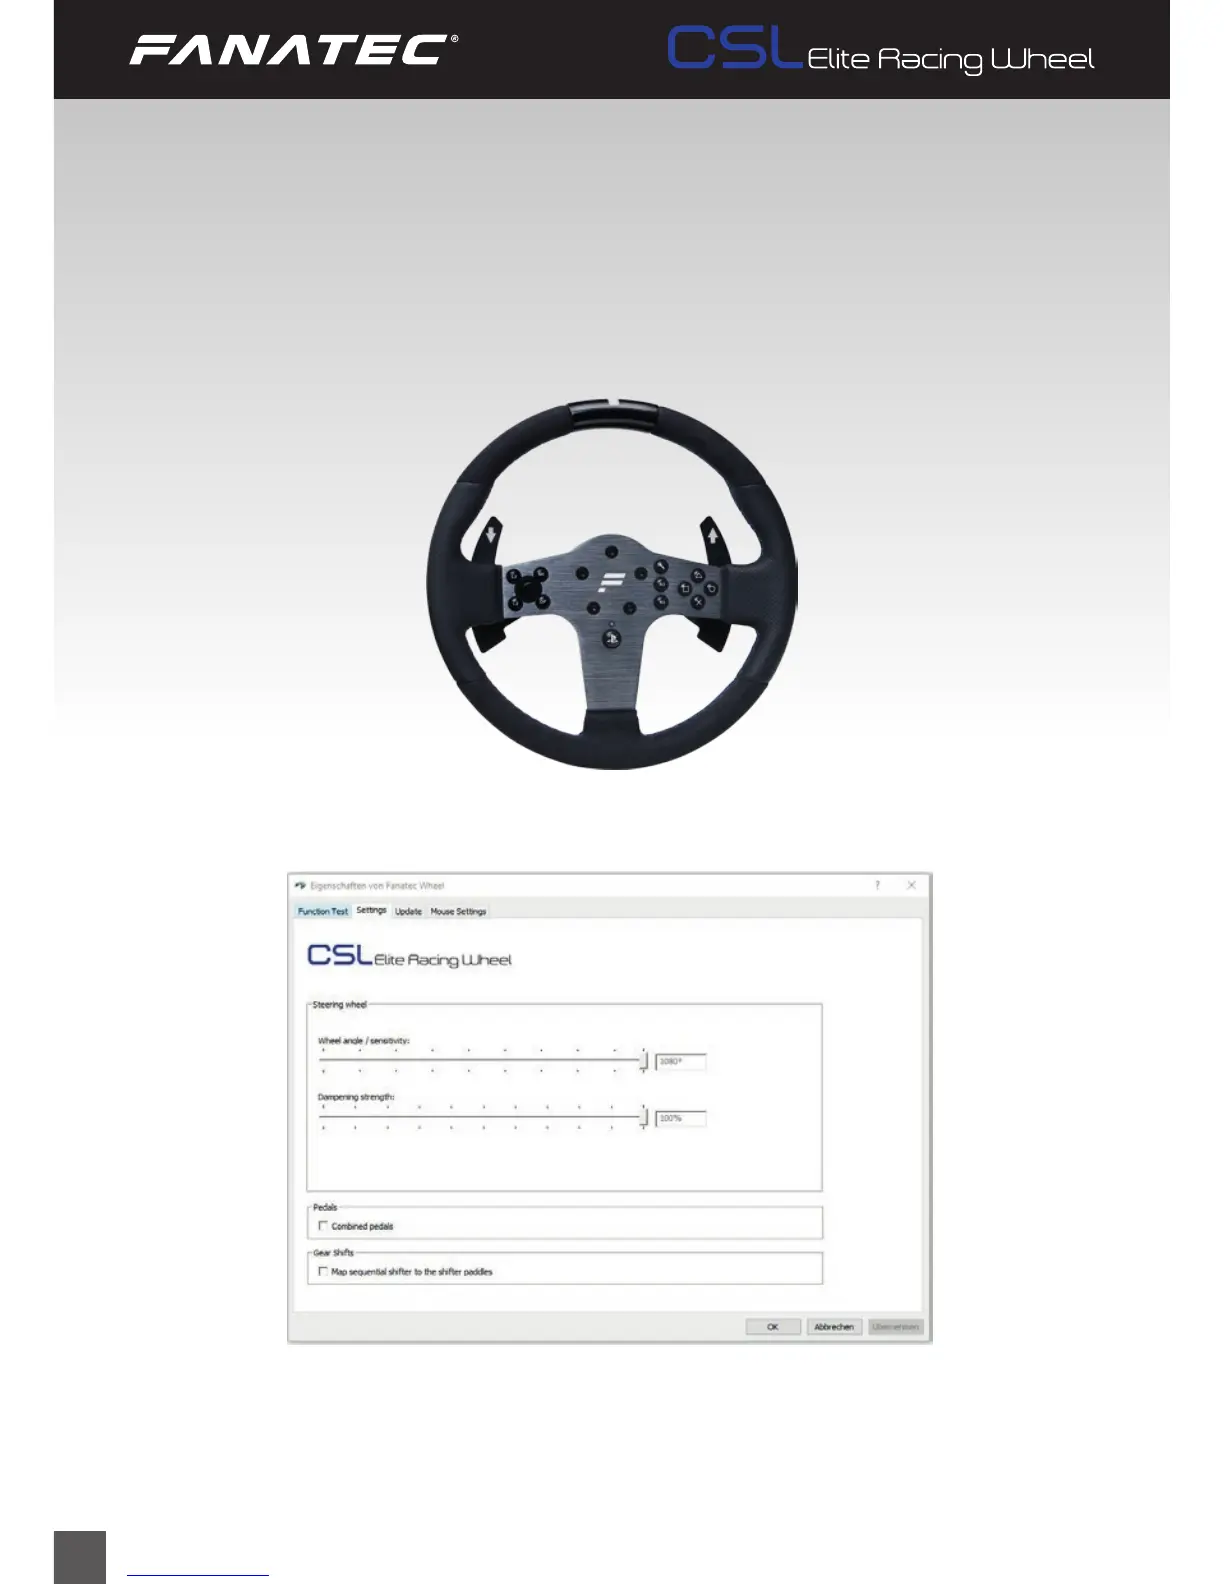Click the Fanatec logo in the page header
Screen dimensions: 1224x1584
pyautogui.click(x=294, y=49)
